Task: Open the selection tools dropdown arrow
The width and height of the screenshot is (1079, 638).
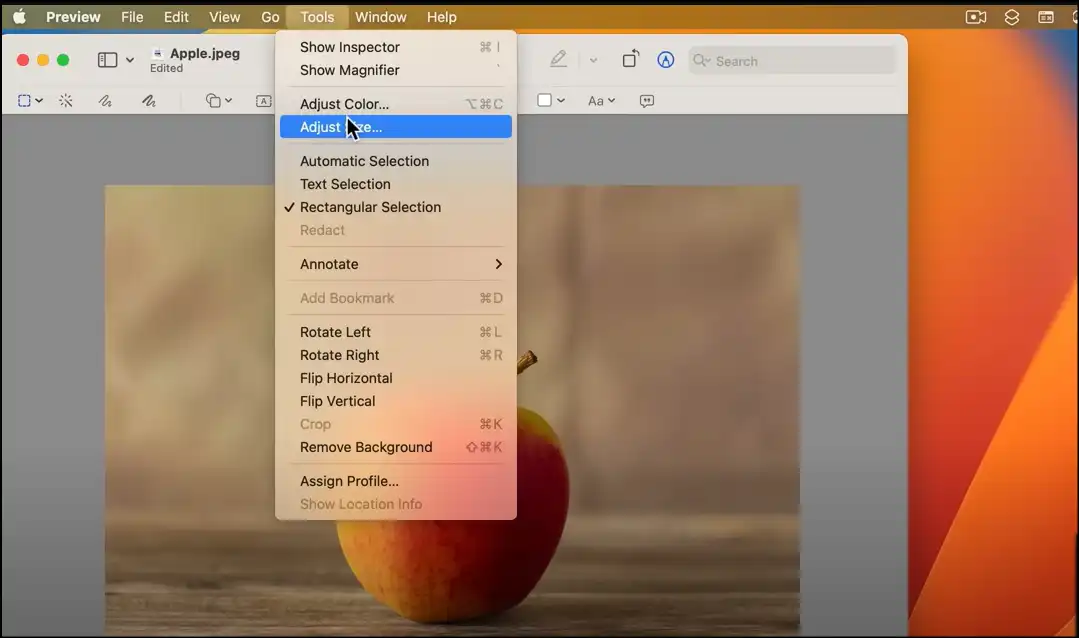Action: pos(39,100)
